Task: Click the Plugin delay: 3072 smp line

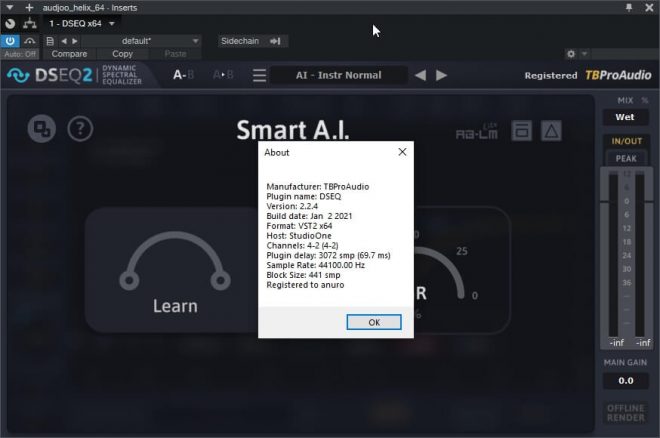Action: [x=328, y=255]
